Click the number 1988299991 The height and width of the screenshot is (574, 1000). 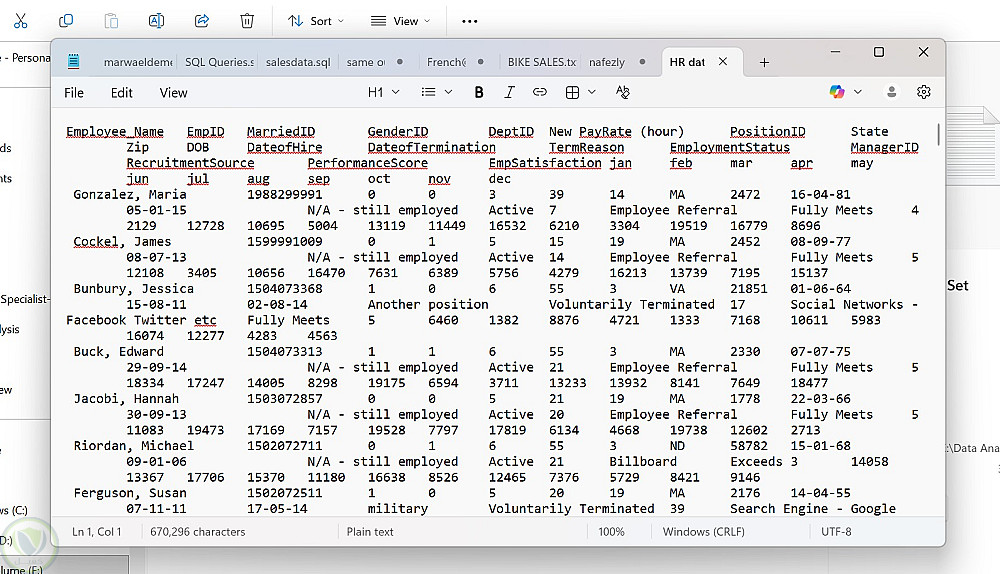coord(284,195)
